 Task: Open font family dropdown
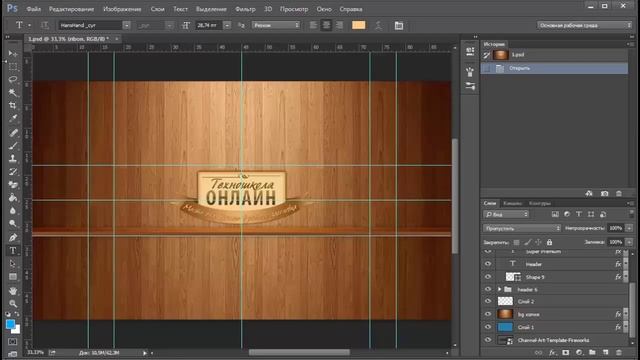click(x=127, y=25)
